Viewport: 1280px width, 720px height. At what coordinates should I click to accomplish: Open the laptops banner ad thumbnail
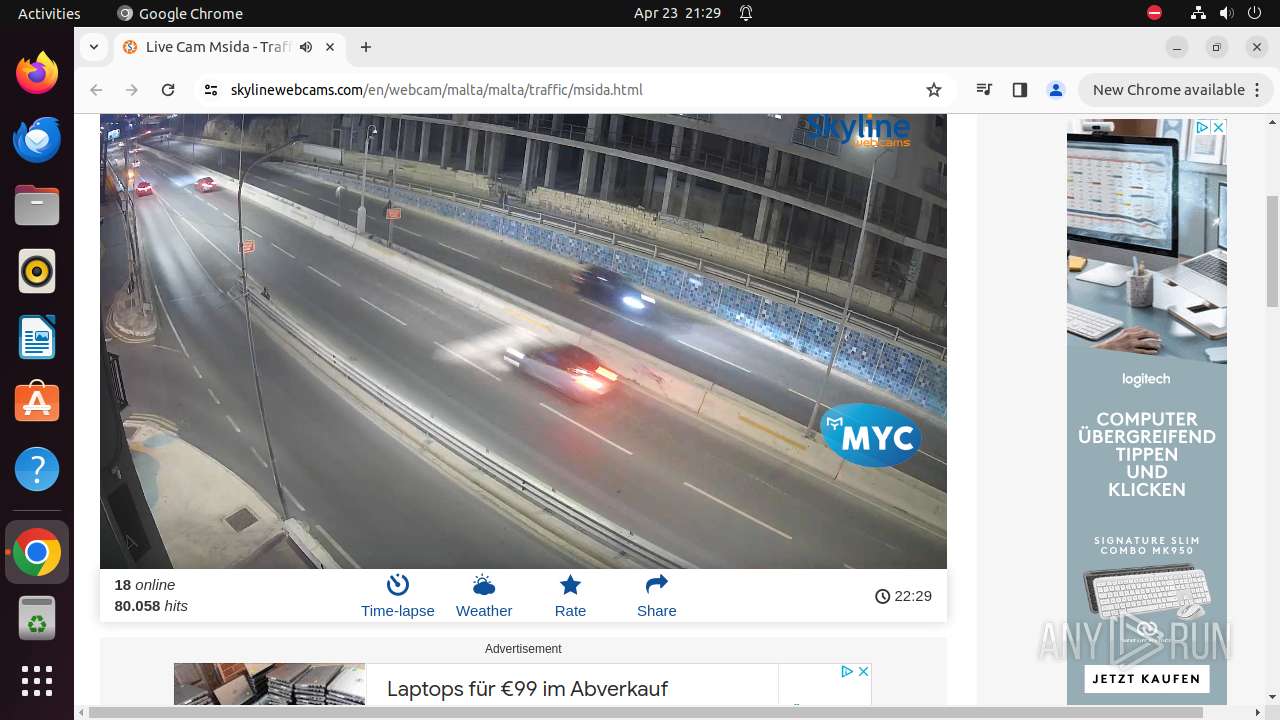coord(269,684)
